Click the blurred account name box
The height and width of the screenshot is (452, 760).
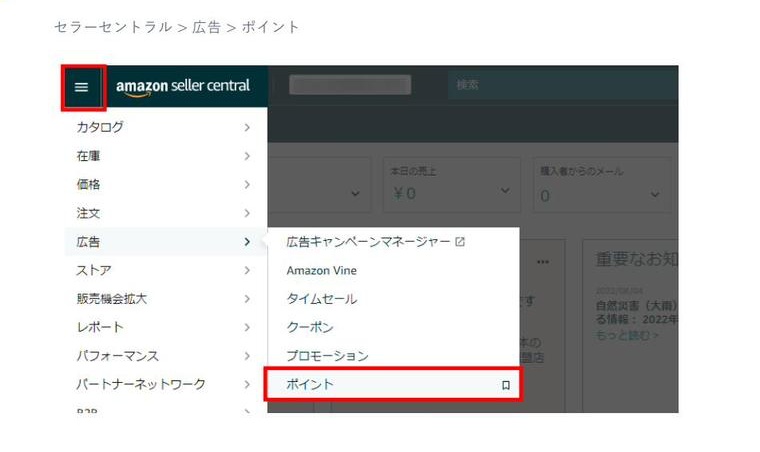click(350, 85)
